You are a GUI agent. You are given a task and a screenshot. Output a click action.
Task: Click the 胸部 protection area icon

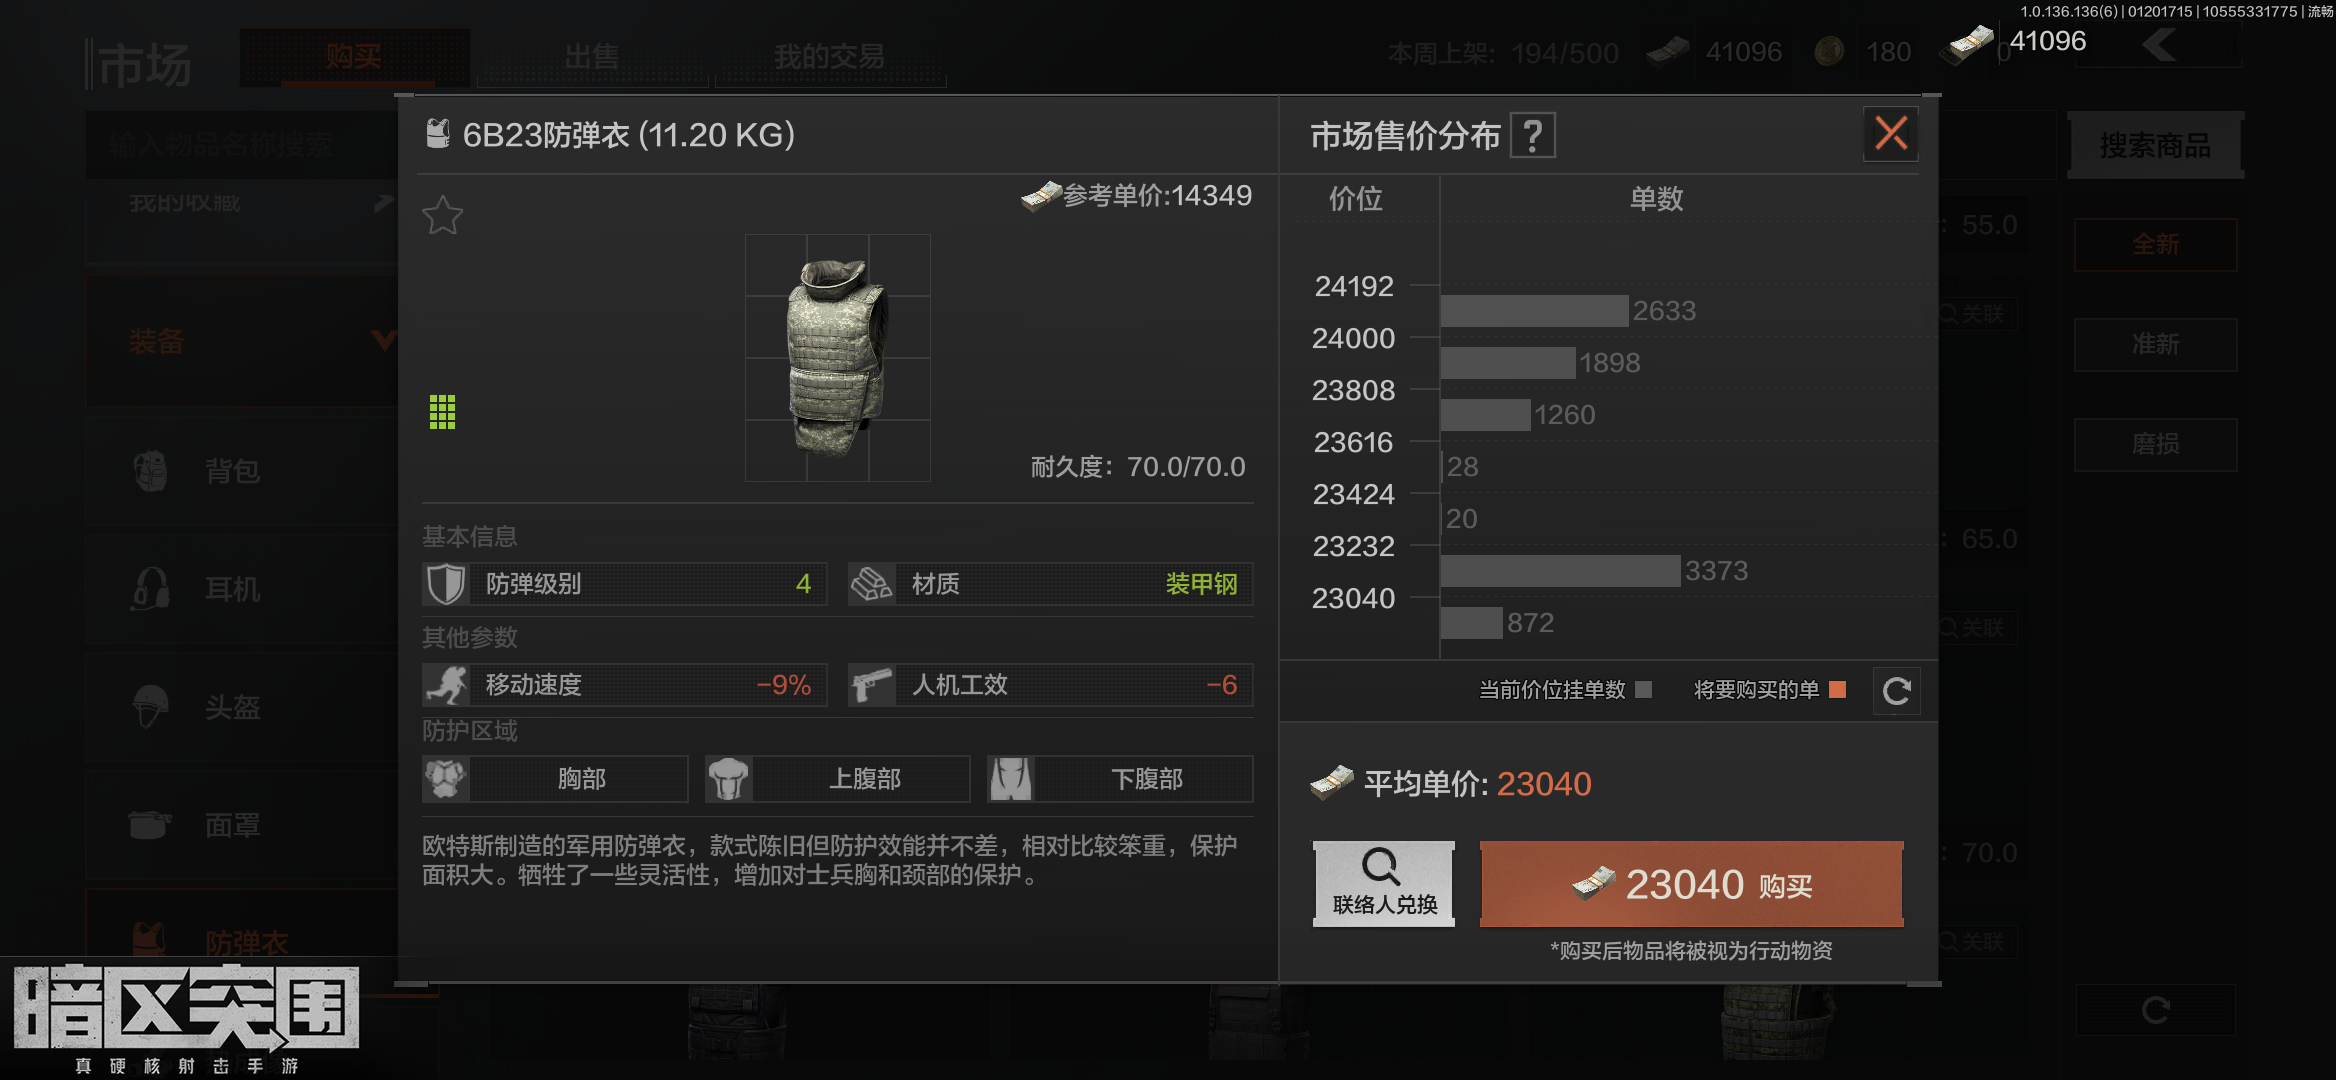(x=446, y=779)
